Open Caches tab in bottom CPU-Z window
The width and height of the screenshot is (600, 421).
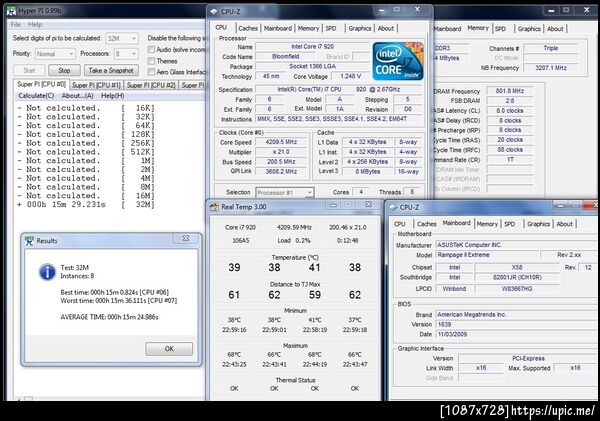pyautogui.click(x=427, y=224)
